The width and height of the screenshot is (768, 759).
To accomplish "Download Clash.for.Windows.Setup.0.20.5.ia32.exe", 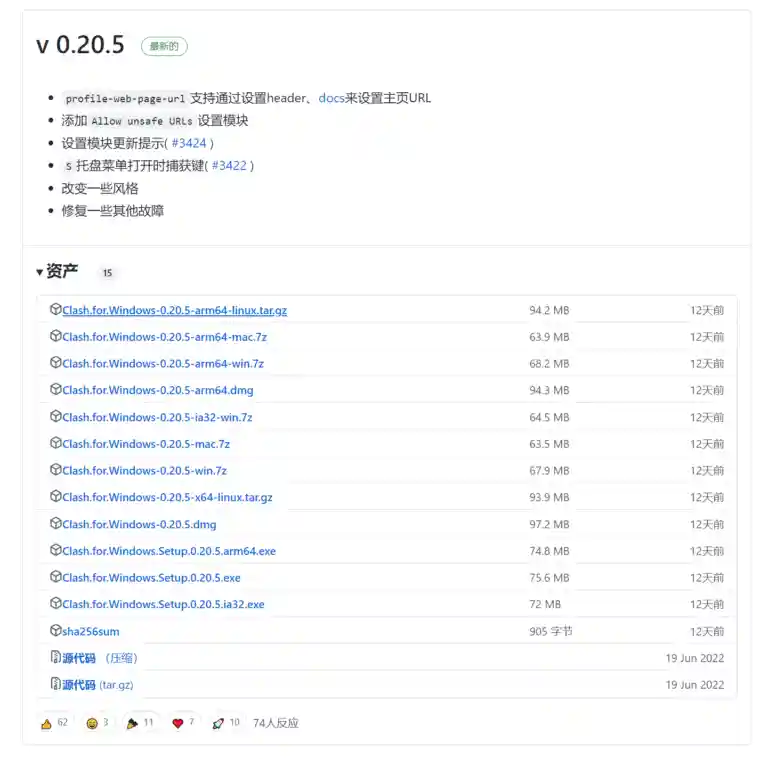I will (163, 604).
